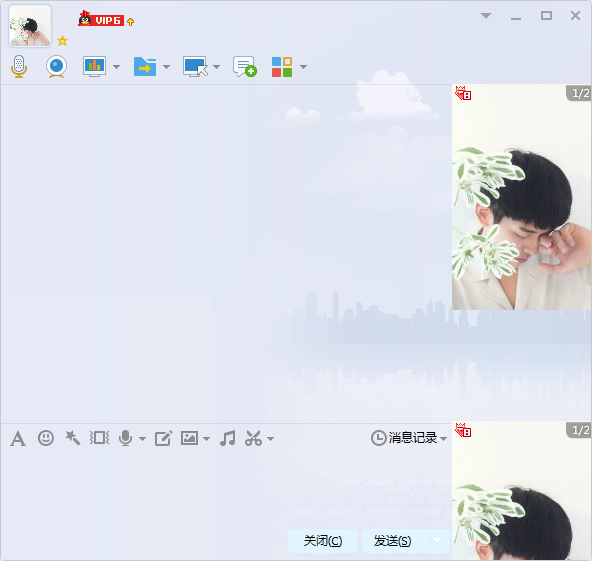Maximize the chat window
The image size is (592, 561).
[x=546, y=15]
